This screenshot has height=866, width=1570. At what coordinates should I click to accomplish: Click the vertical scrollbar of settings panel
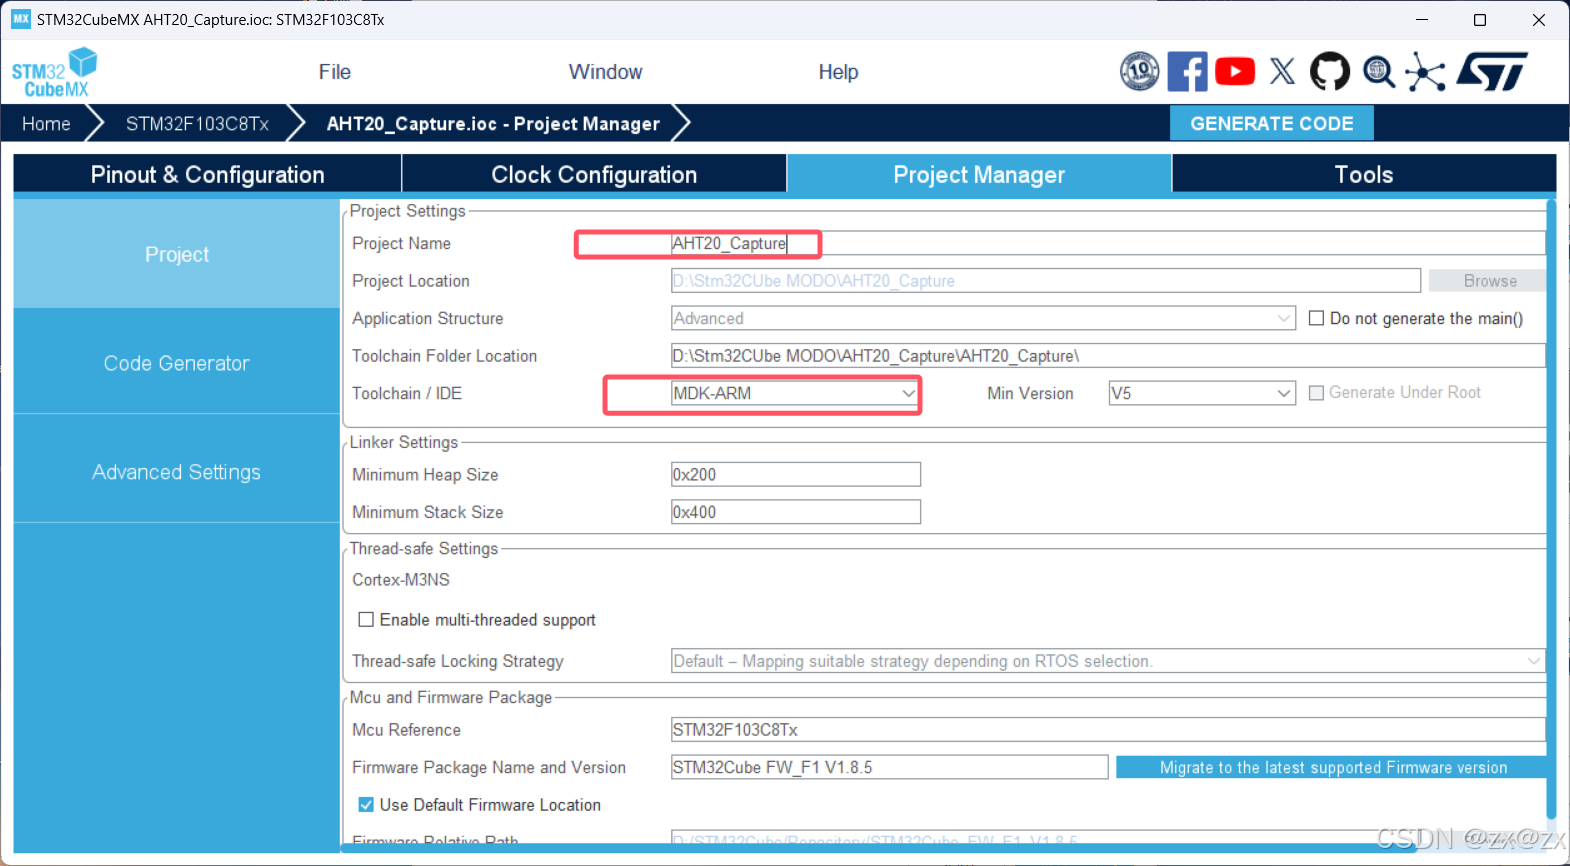[1551, 510]
